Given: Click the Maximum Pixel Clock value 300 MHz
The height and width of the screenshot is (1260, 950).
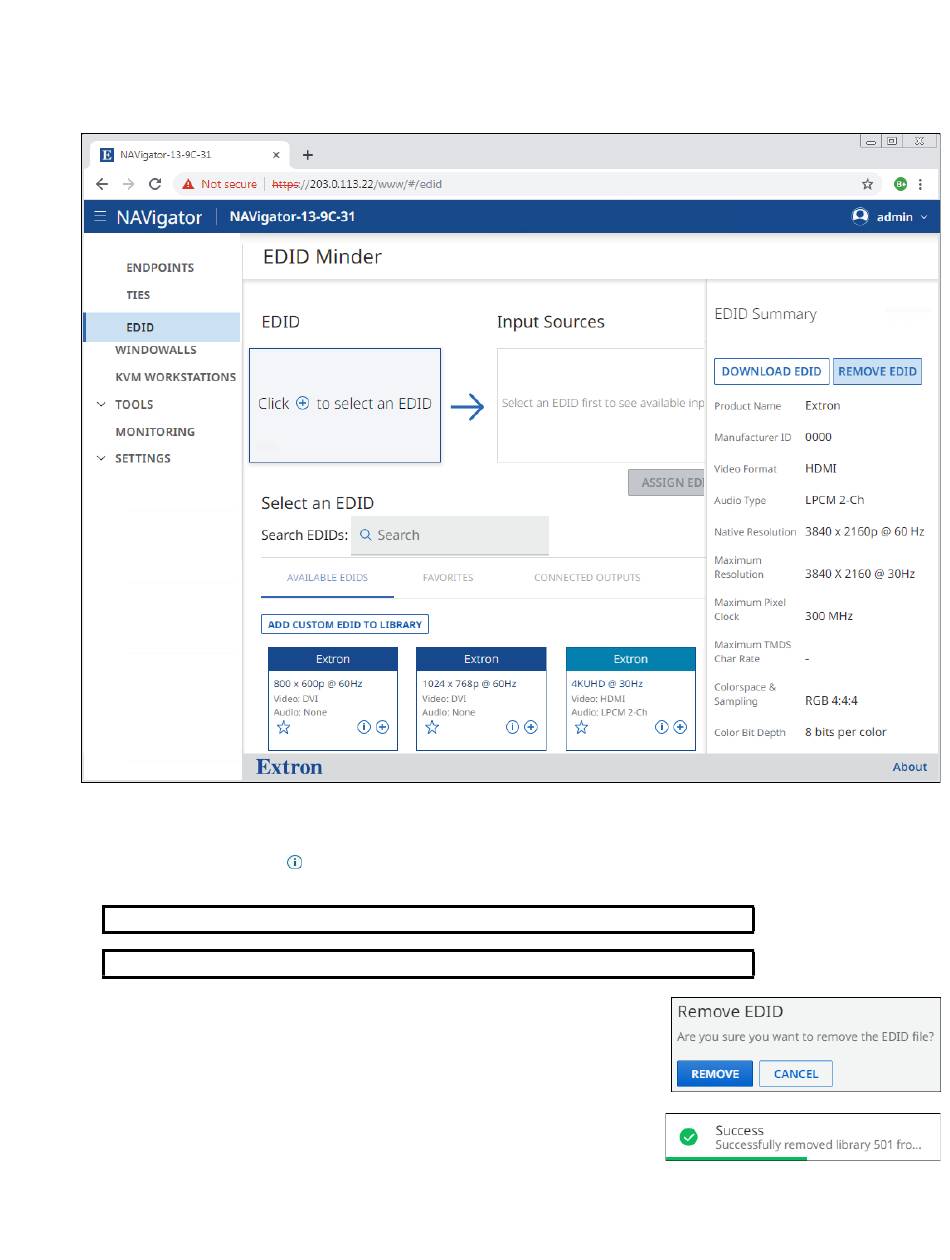Looking at the screenshot, I should coord(829,616).
